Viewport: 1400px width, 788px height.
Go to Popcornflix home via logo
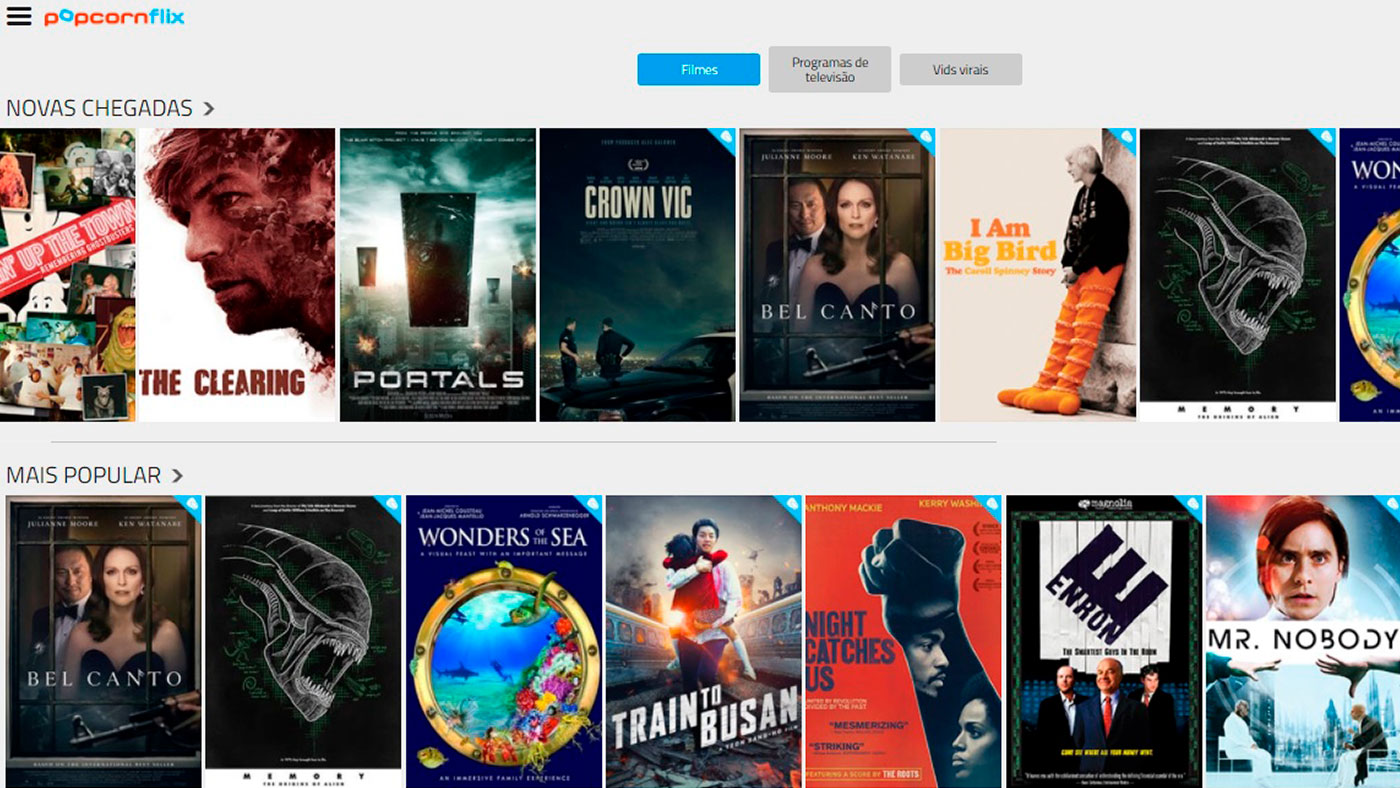(114, 17)
